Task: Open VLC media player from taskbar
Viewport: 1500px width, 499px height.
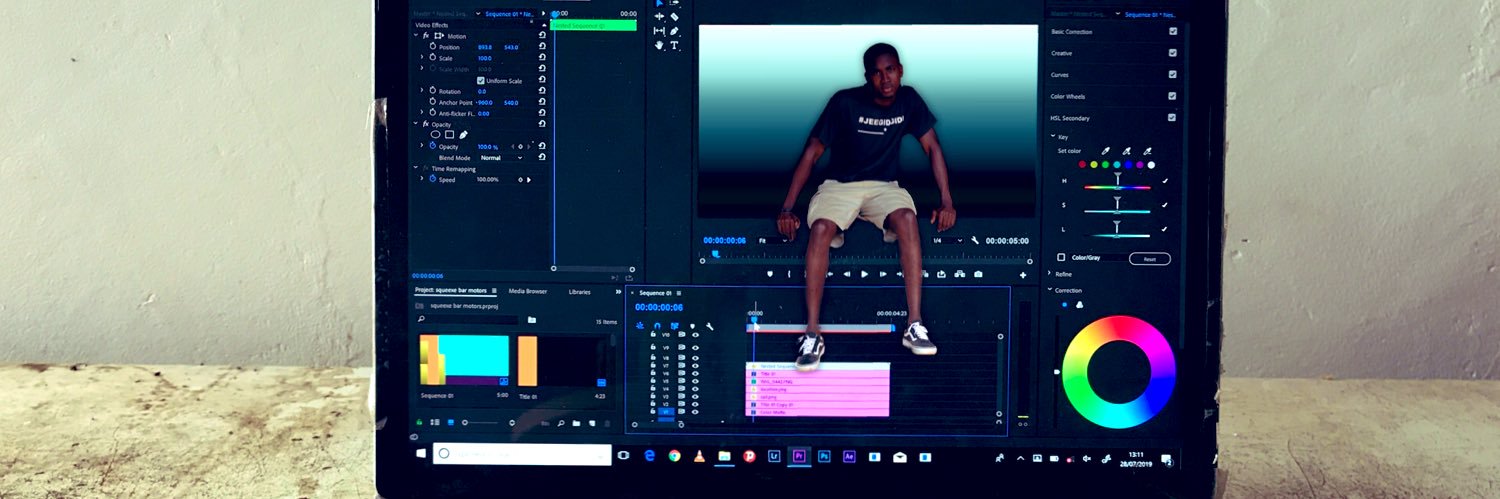Action: point(699,455)
